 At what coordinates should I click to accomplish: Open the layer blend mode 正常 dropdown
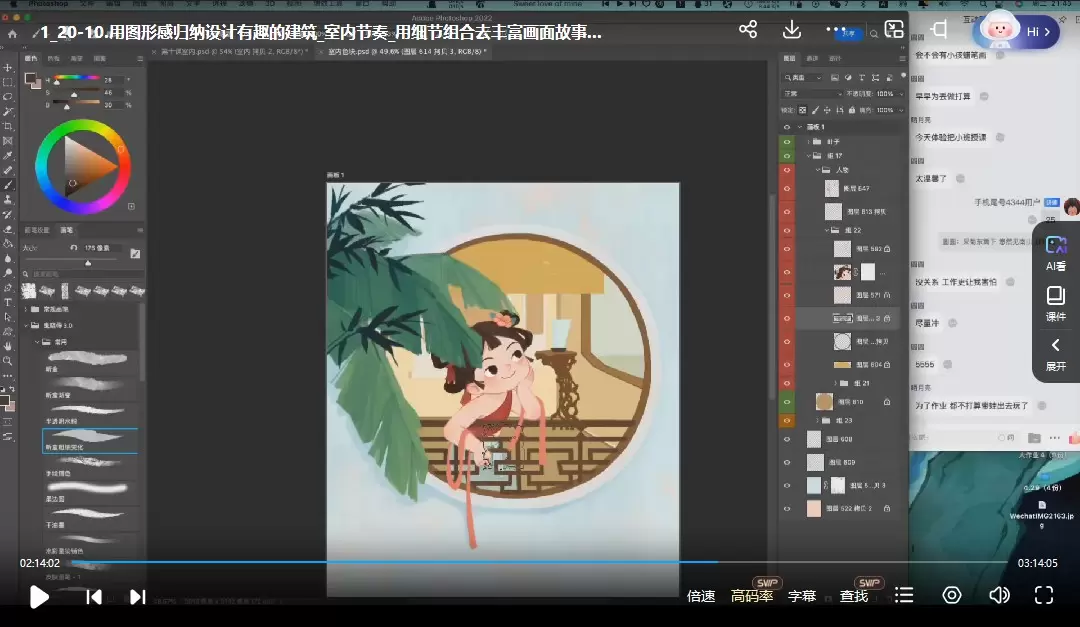pyautogui.click(x=813, y=94)
